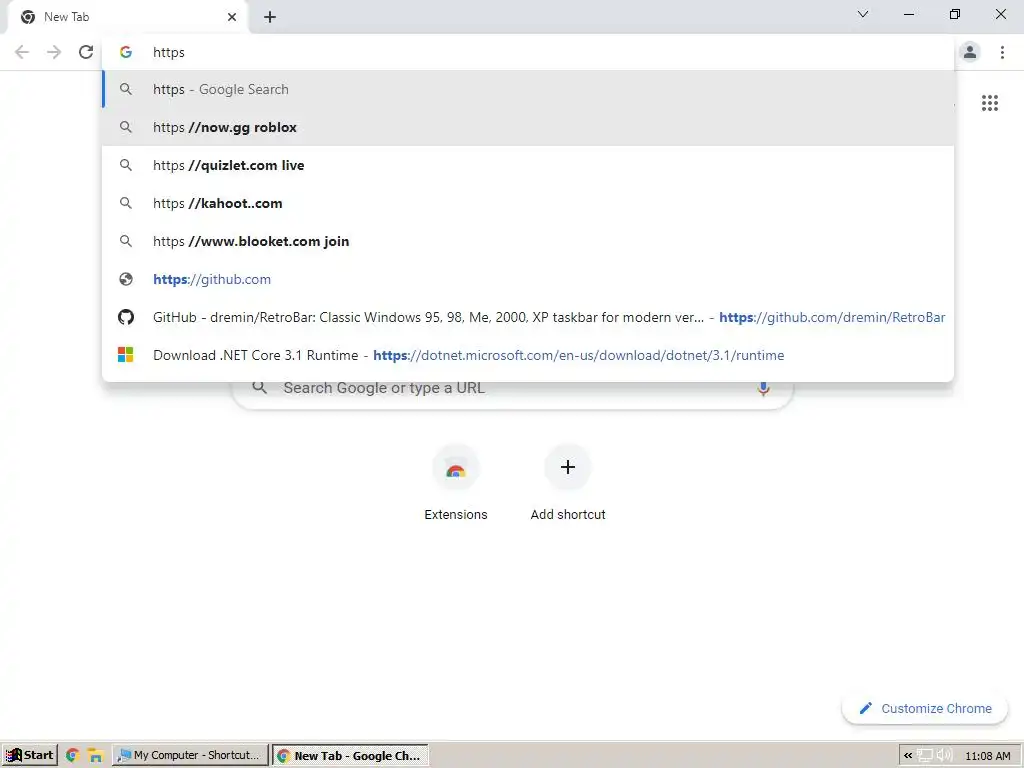Reload the page with the refresh icon

click(86, 52)
